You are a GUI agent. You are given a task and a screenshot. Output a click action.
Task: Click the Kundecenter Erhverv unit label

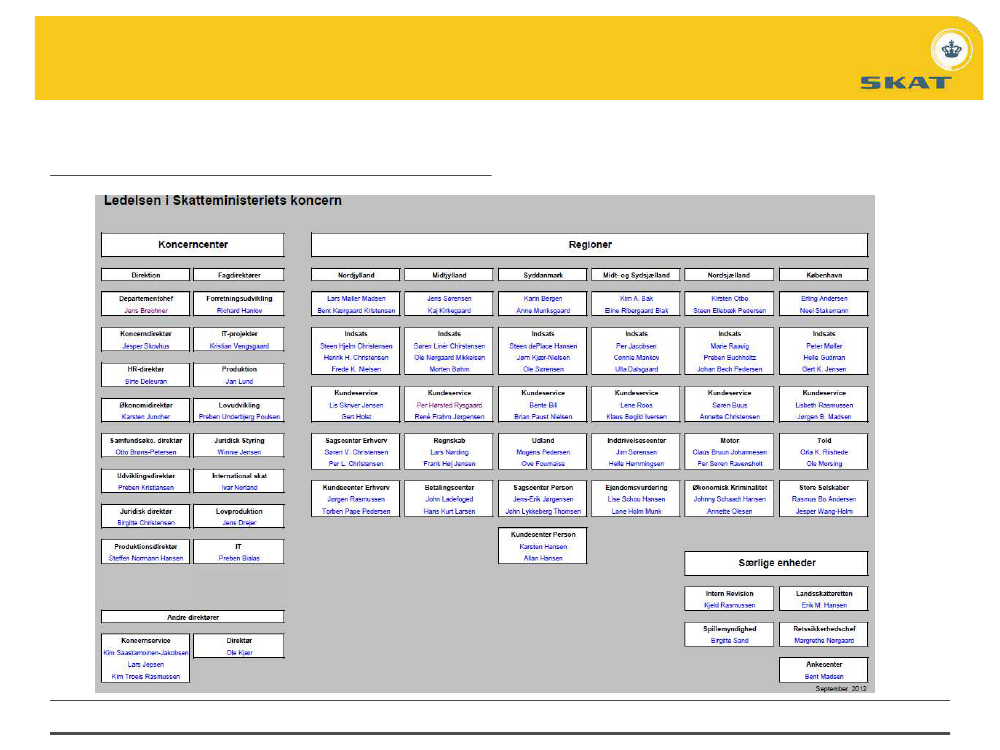[356, 487]
